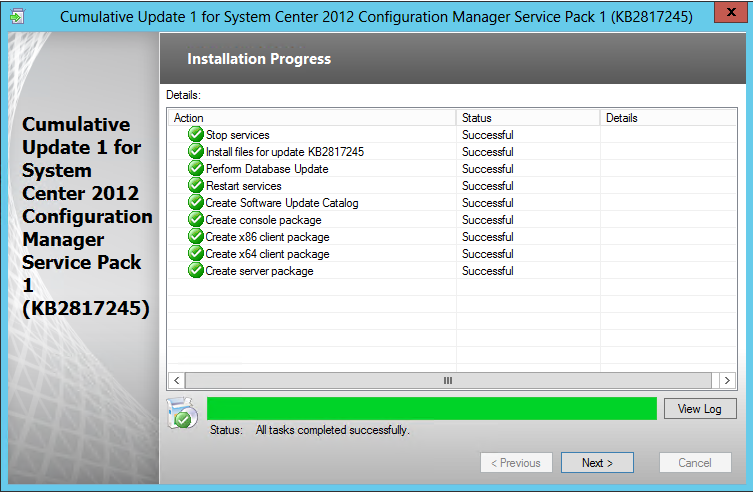Click the Details column header in the list

tap(668, 118)
